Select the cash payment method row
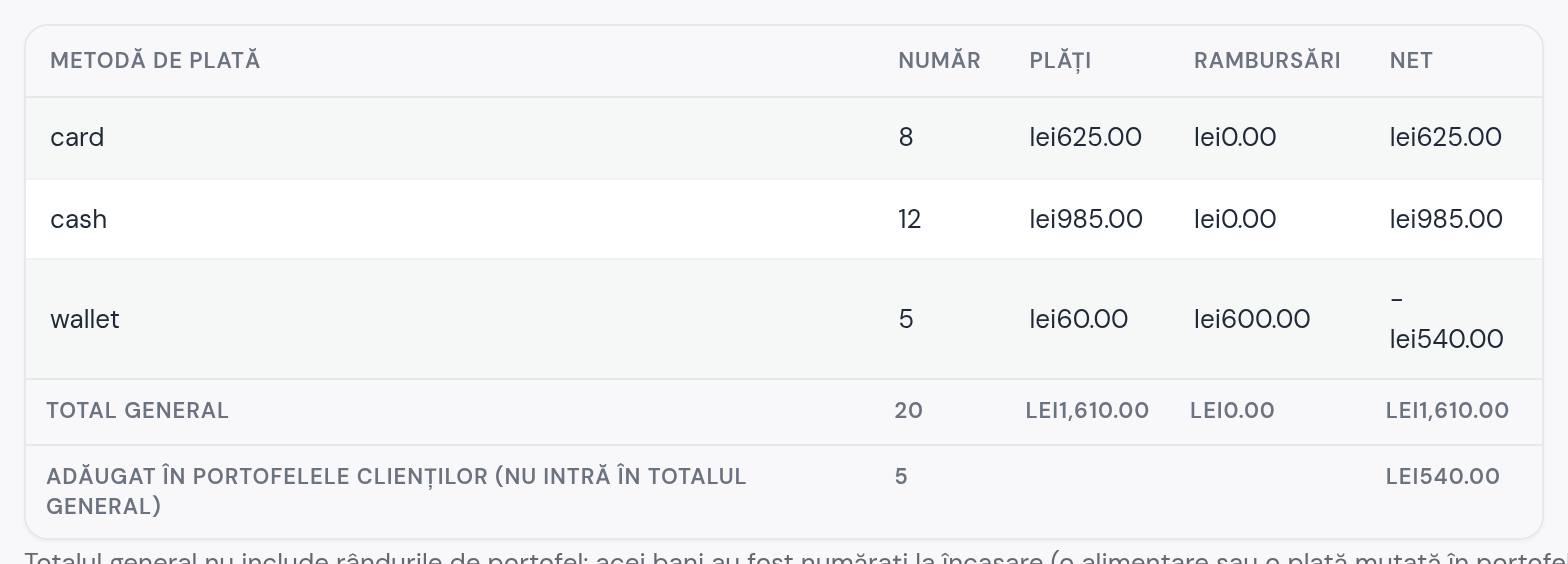 pos(784,220)
